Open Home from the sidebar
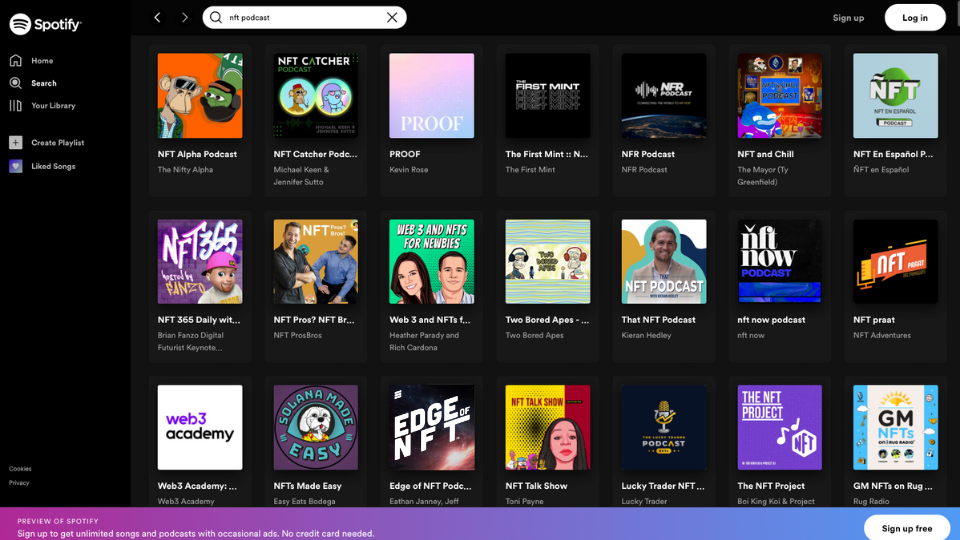 click(x=31, y=61)
